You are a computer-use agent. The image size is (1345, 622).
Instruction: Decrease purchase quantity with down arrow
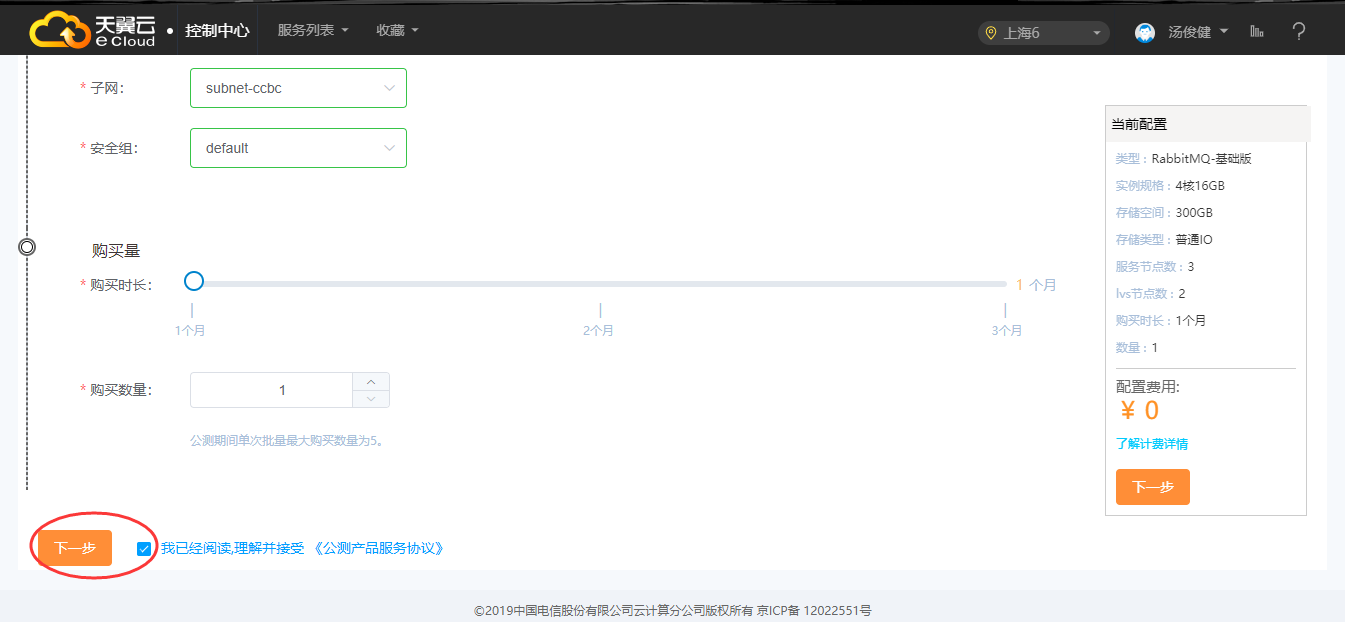(371, 399)
